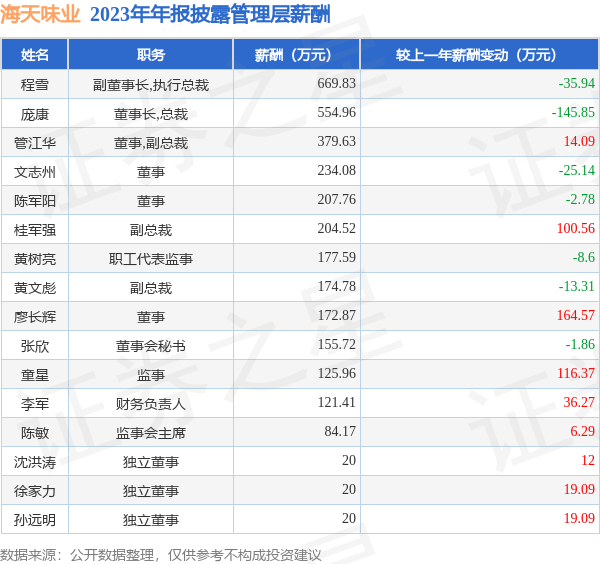
Task: Select the name 桂军强
Action: coord(35,230)
